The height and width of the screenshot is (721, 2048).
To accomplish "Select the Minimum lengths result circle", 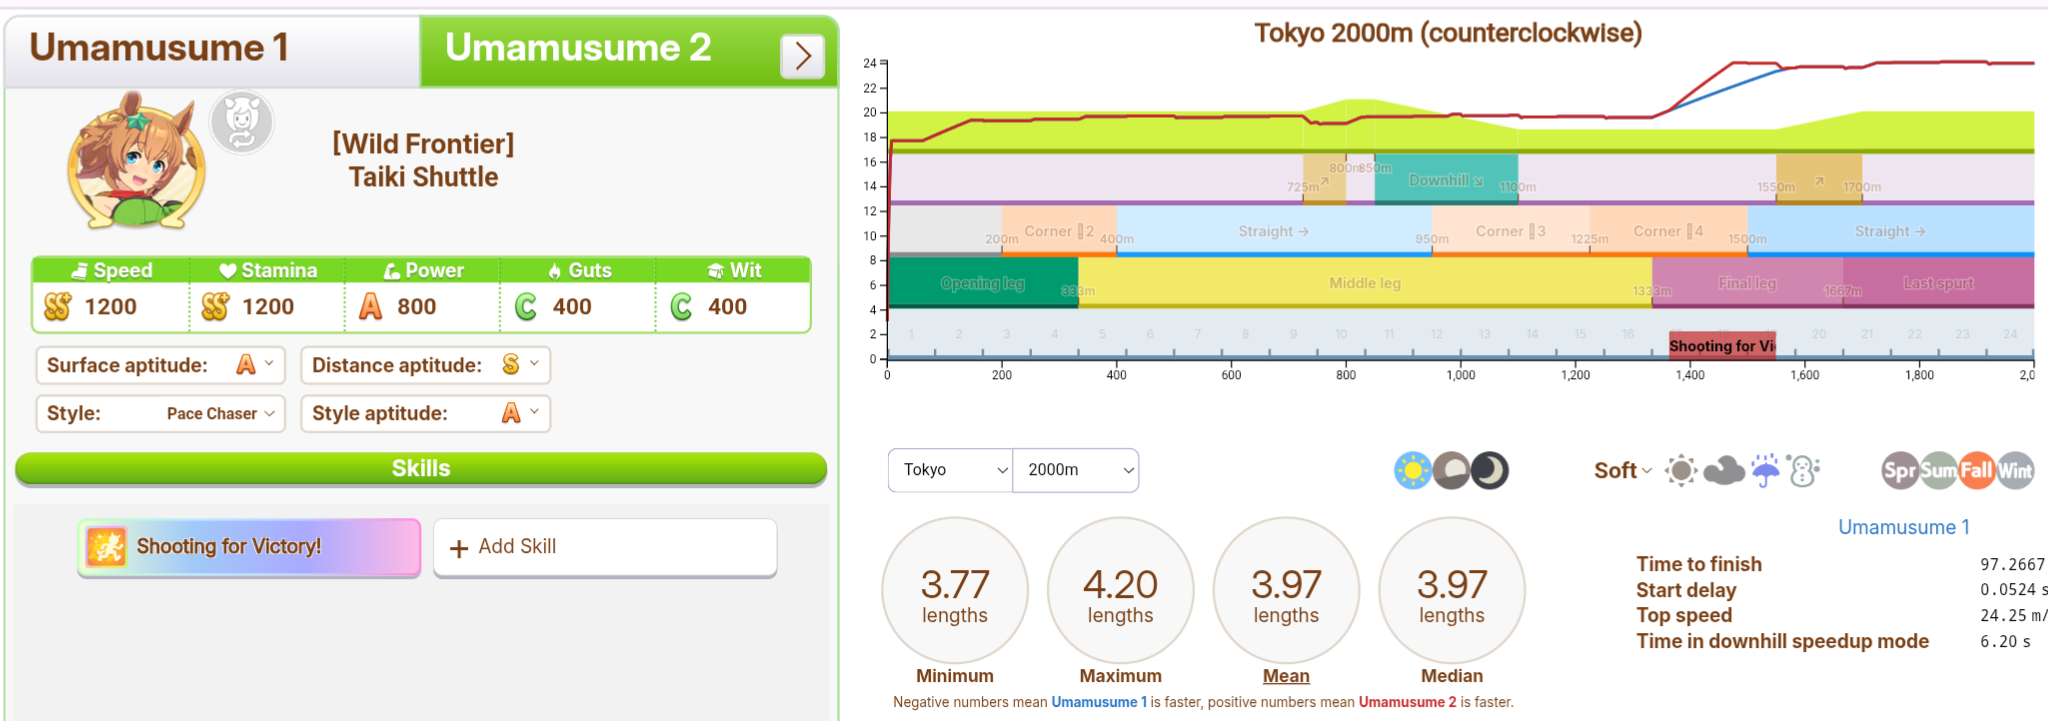I will pos(955,590).
